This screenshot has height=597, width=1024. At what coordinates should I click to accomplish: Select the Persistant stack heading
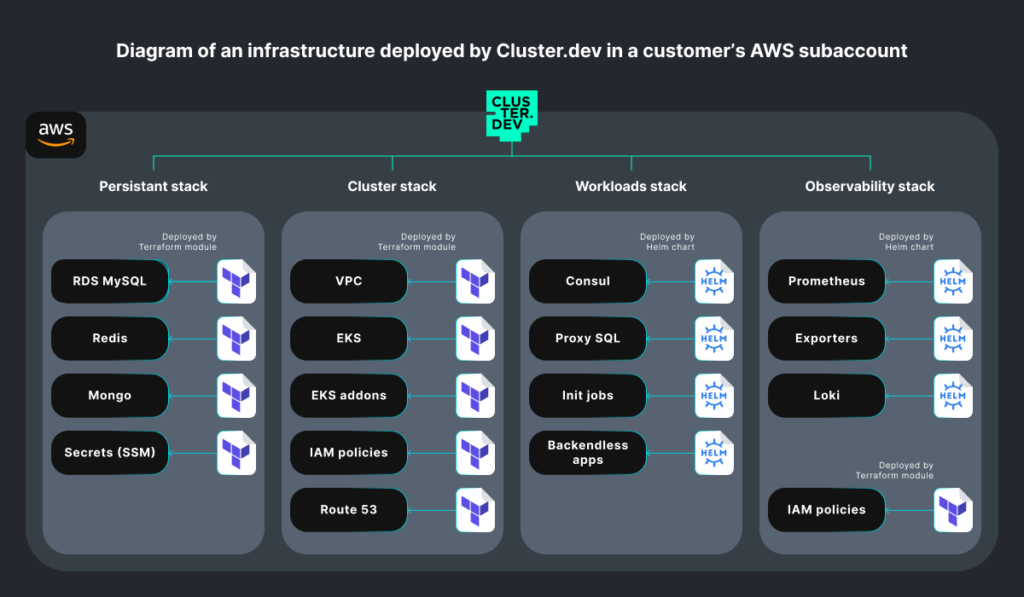(x=153, y=186)
